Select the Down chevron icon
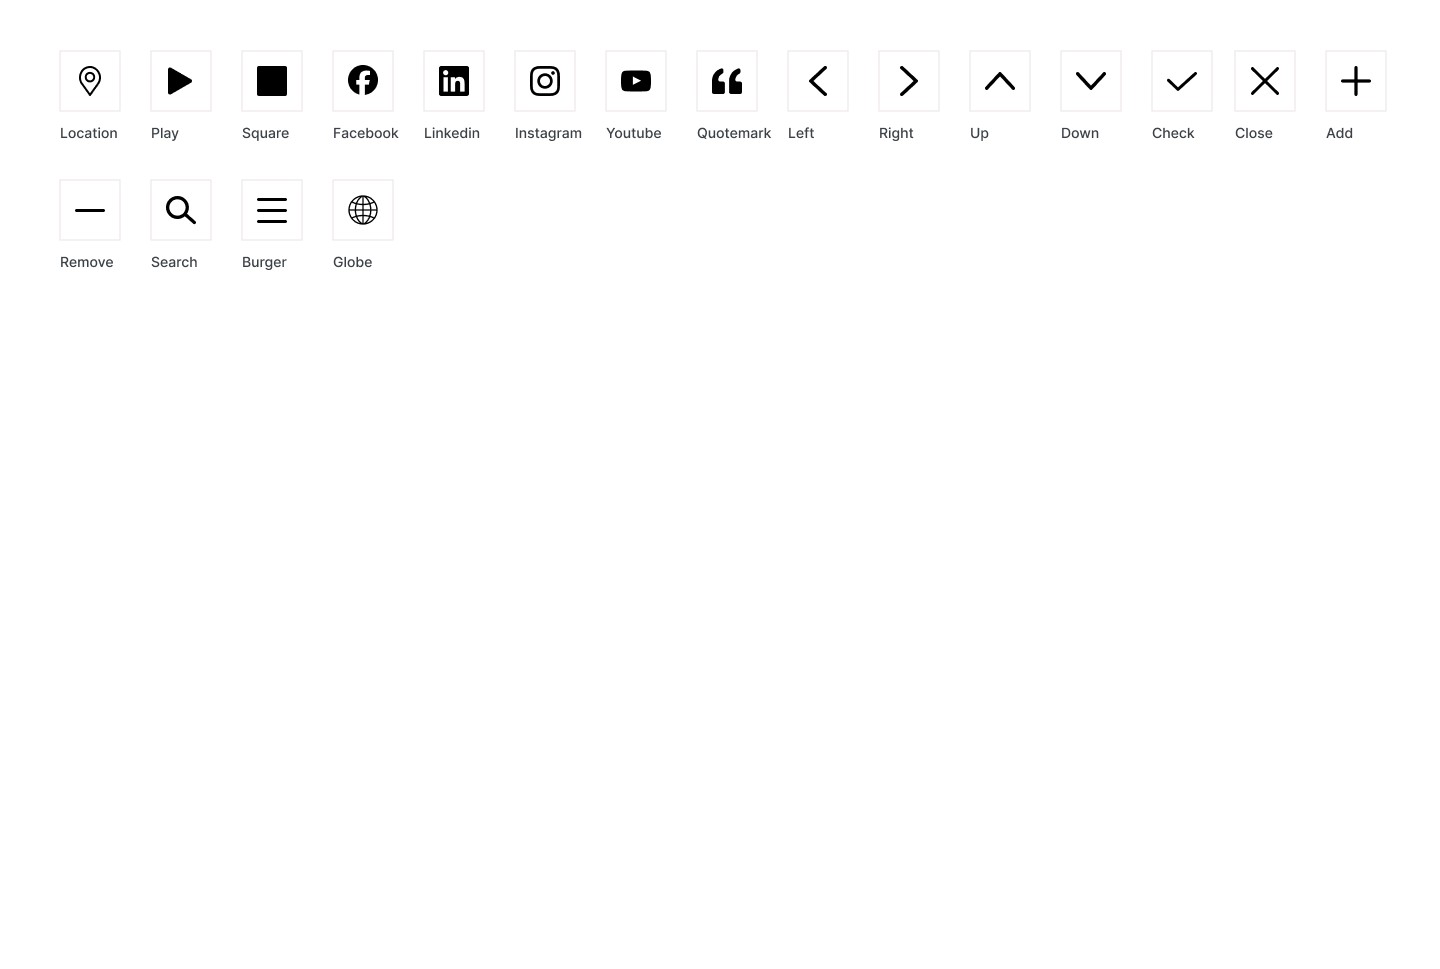This screenshot has height=969, width=1440. click(x=1091, y=81)
